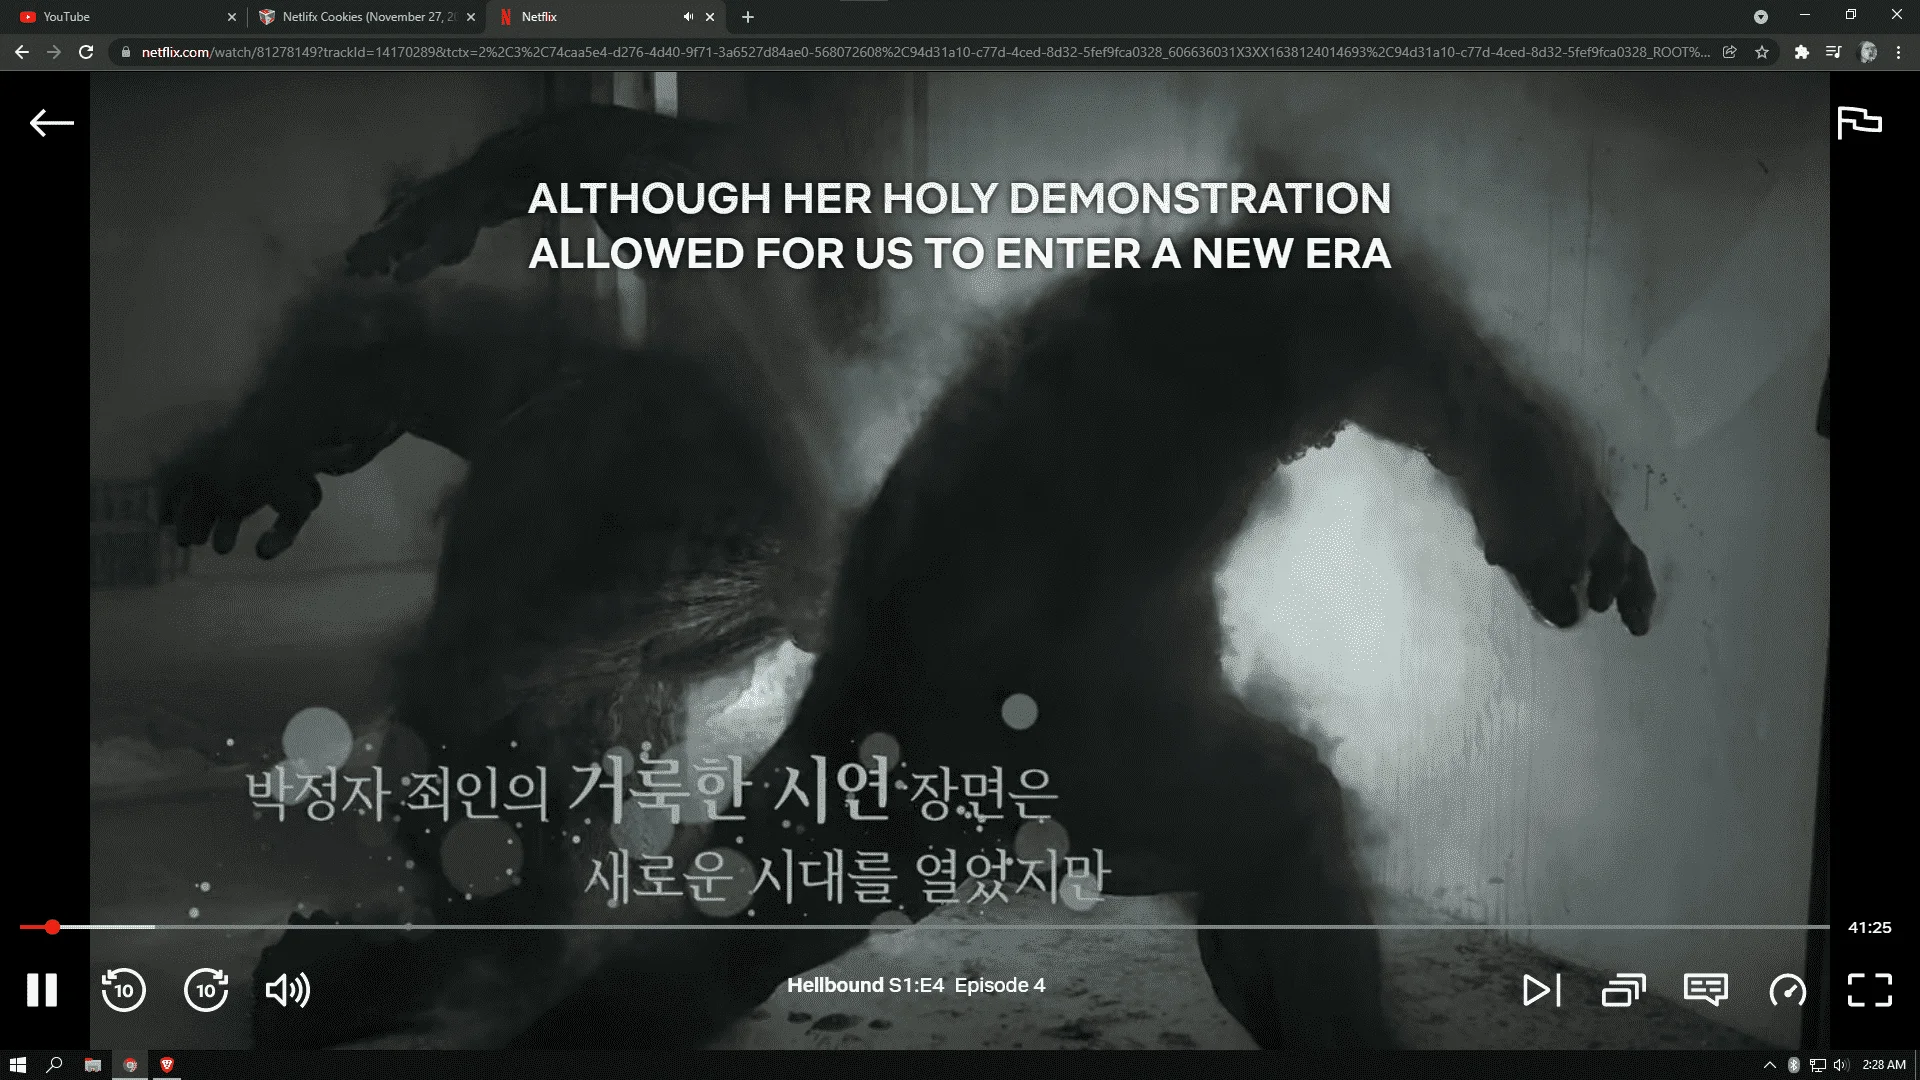Open network settings in system tray
The height and width of the screenshot is (1080, 1920).
click(1818, 1065)
